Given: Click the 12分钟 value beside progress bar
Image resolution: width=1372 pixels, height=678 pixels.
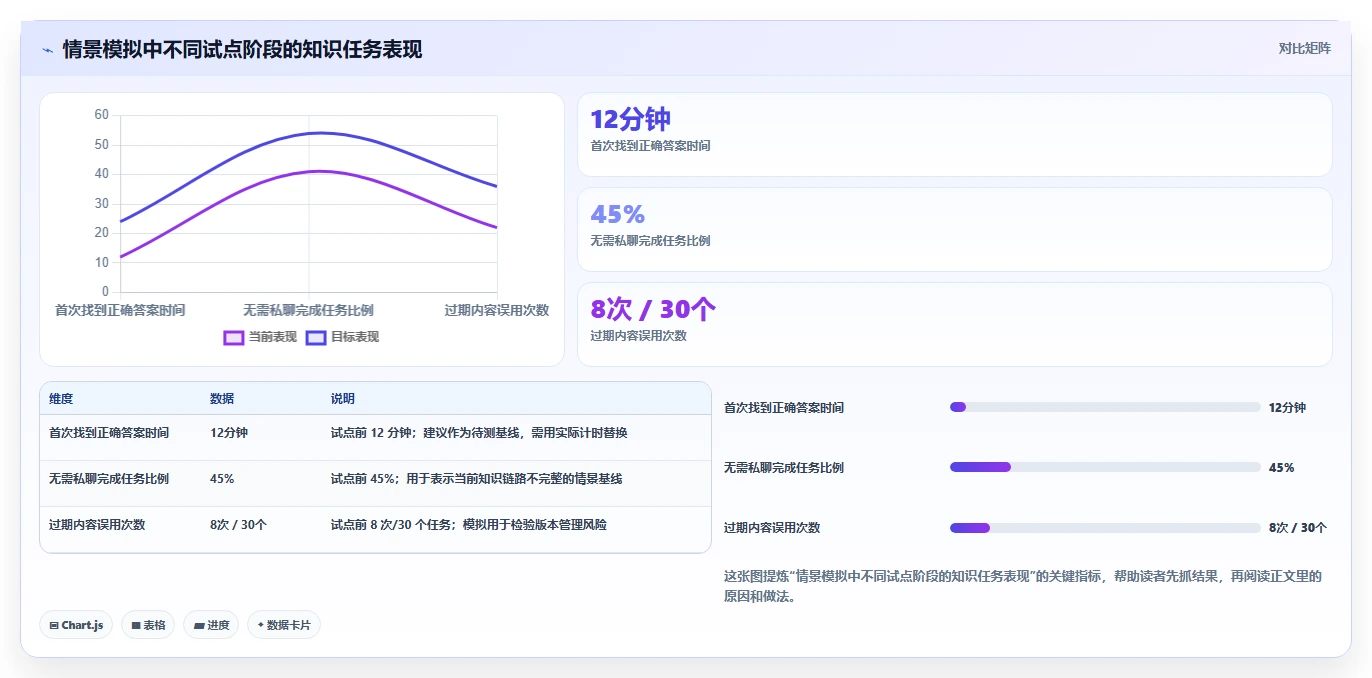Looking at the screenshot, I should pos(1287,408).
